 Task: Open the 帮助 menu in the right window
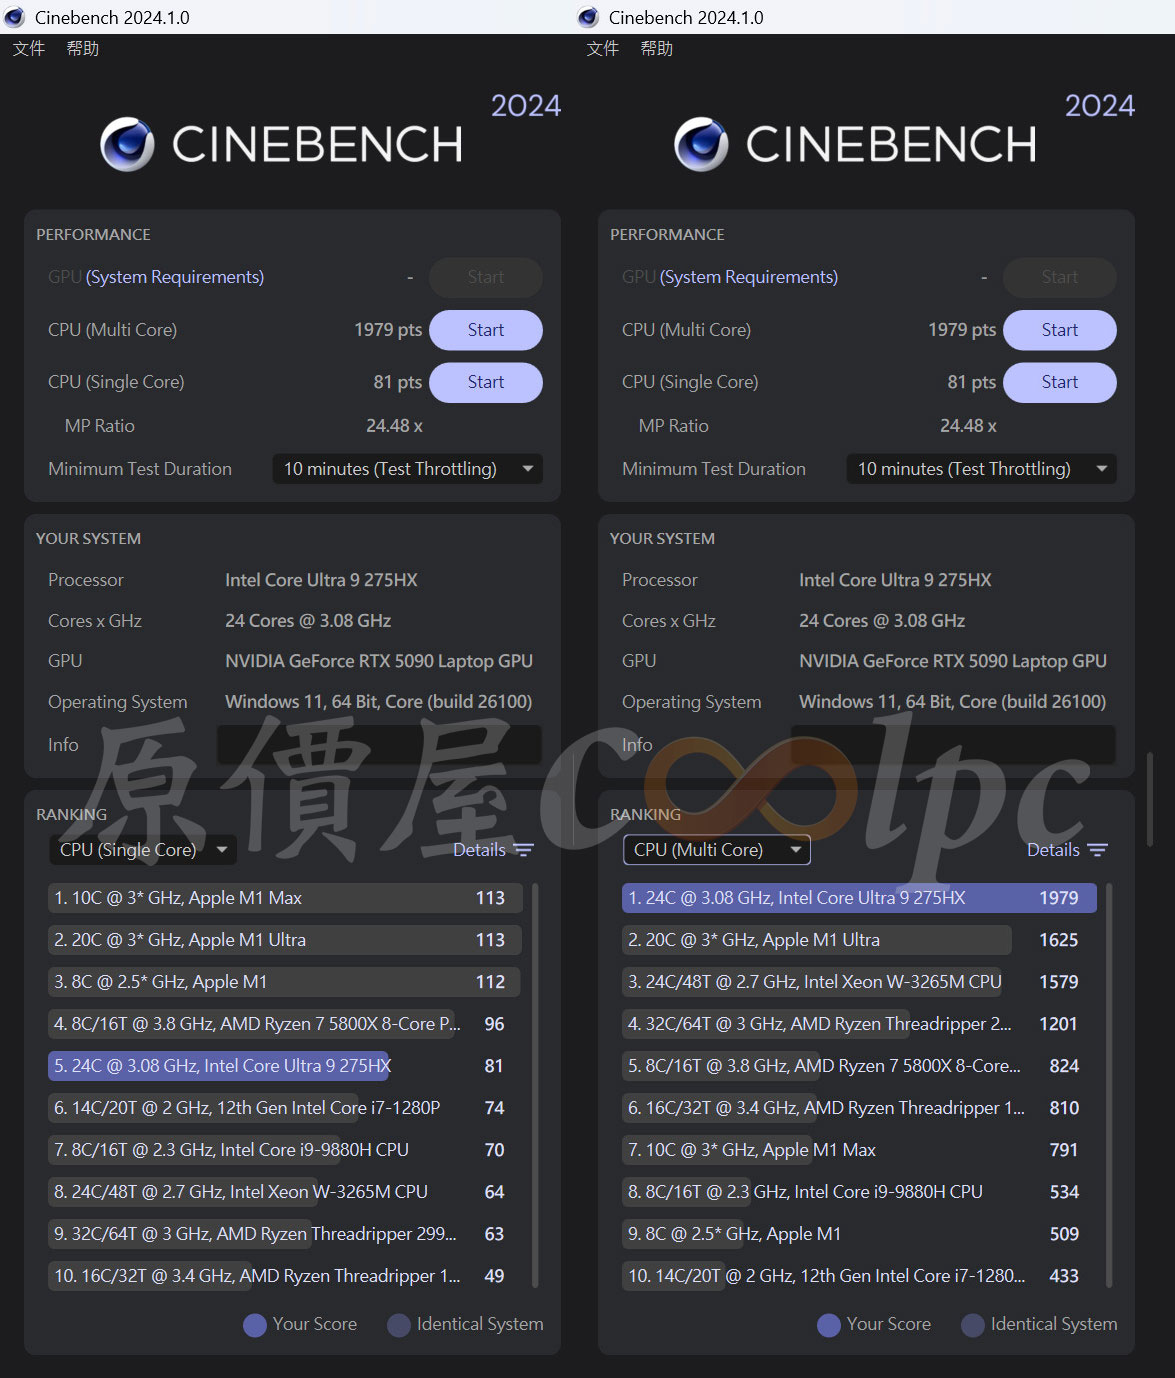[657, 48]
